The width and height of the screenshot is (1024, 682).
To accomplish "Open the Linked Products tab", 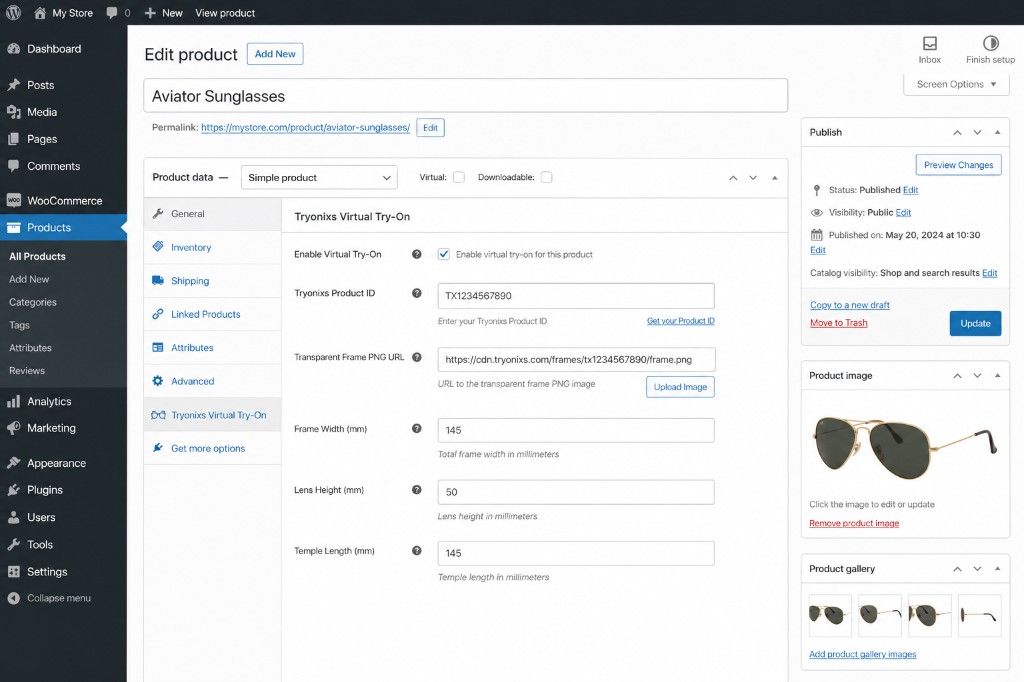I will click(x=212, y=314).
